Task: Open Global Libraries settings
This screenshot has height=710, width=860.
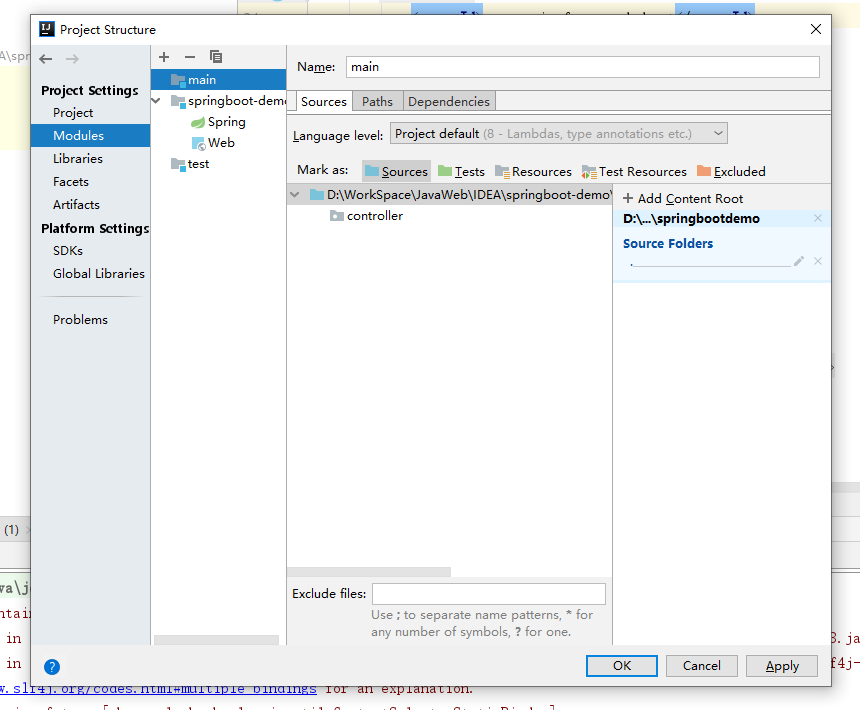Action: click(x=99, y=274)
